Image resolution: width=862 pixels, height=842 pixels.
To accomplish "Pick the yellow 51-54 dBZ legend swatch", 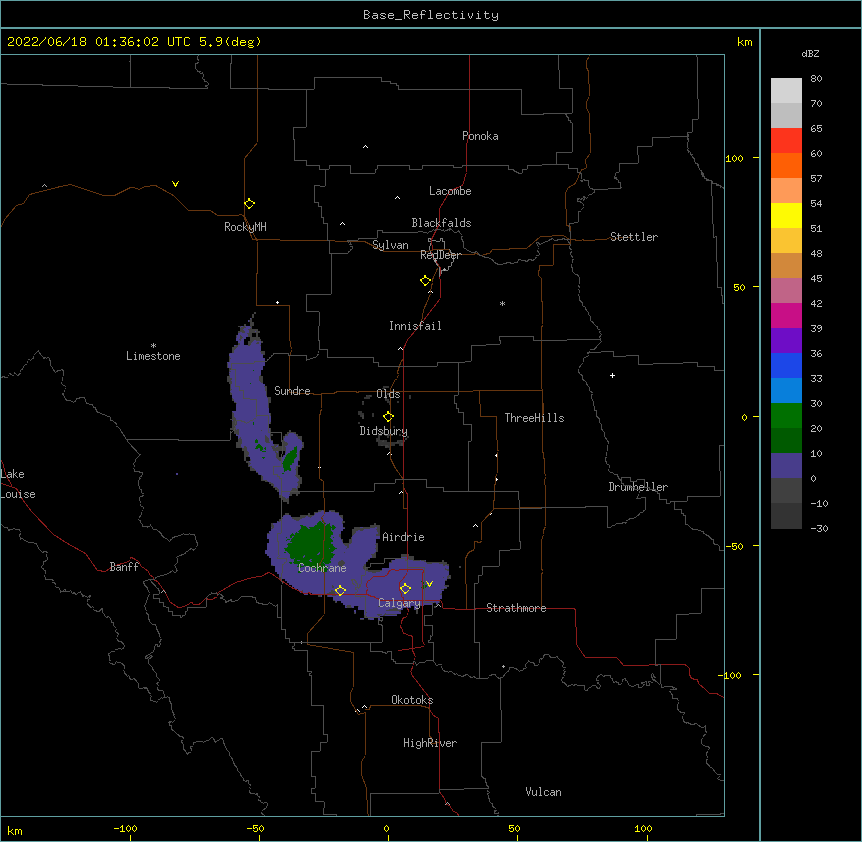I will [x=786, y=215].
